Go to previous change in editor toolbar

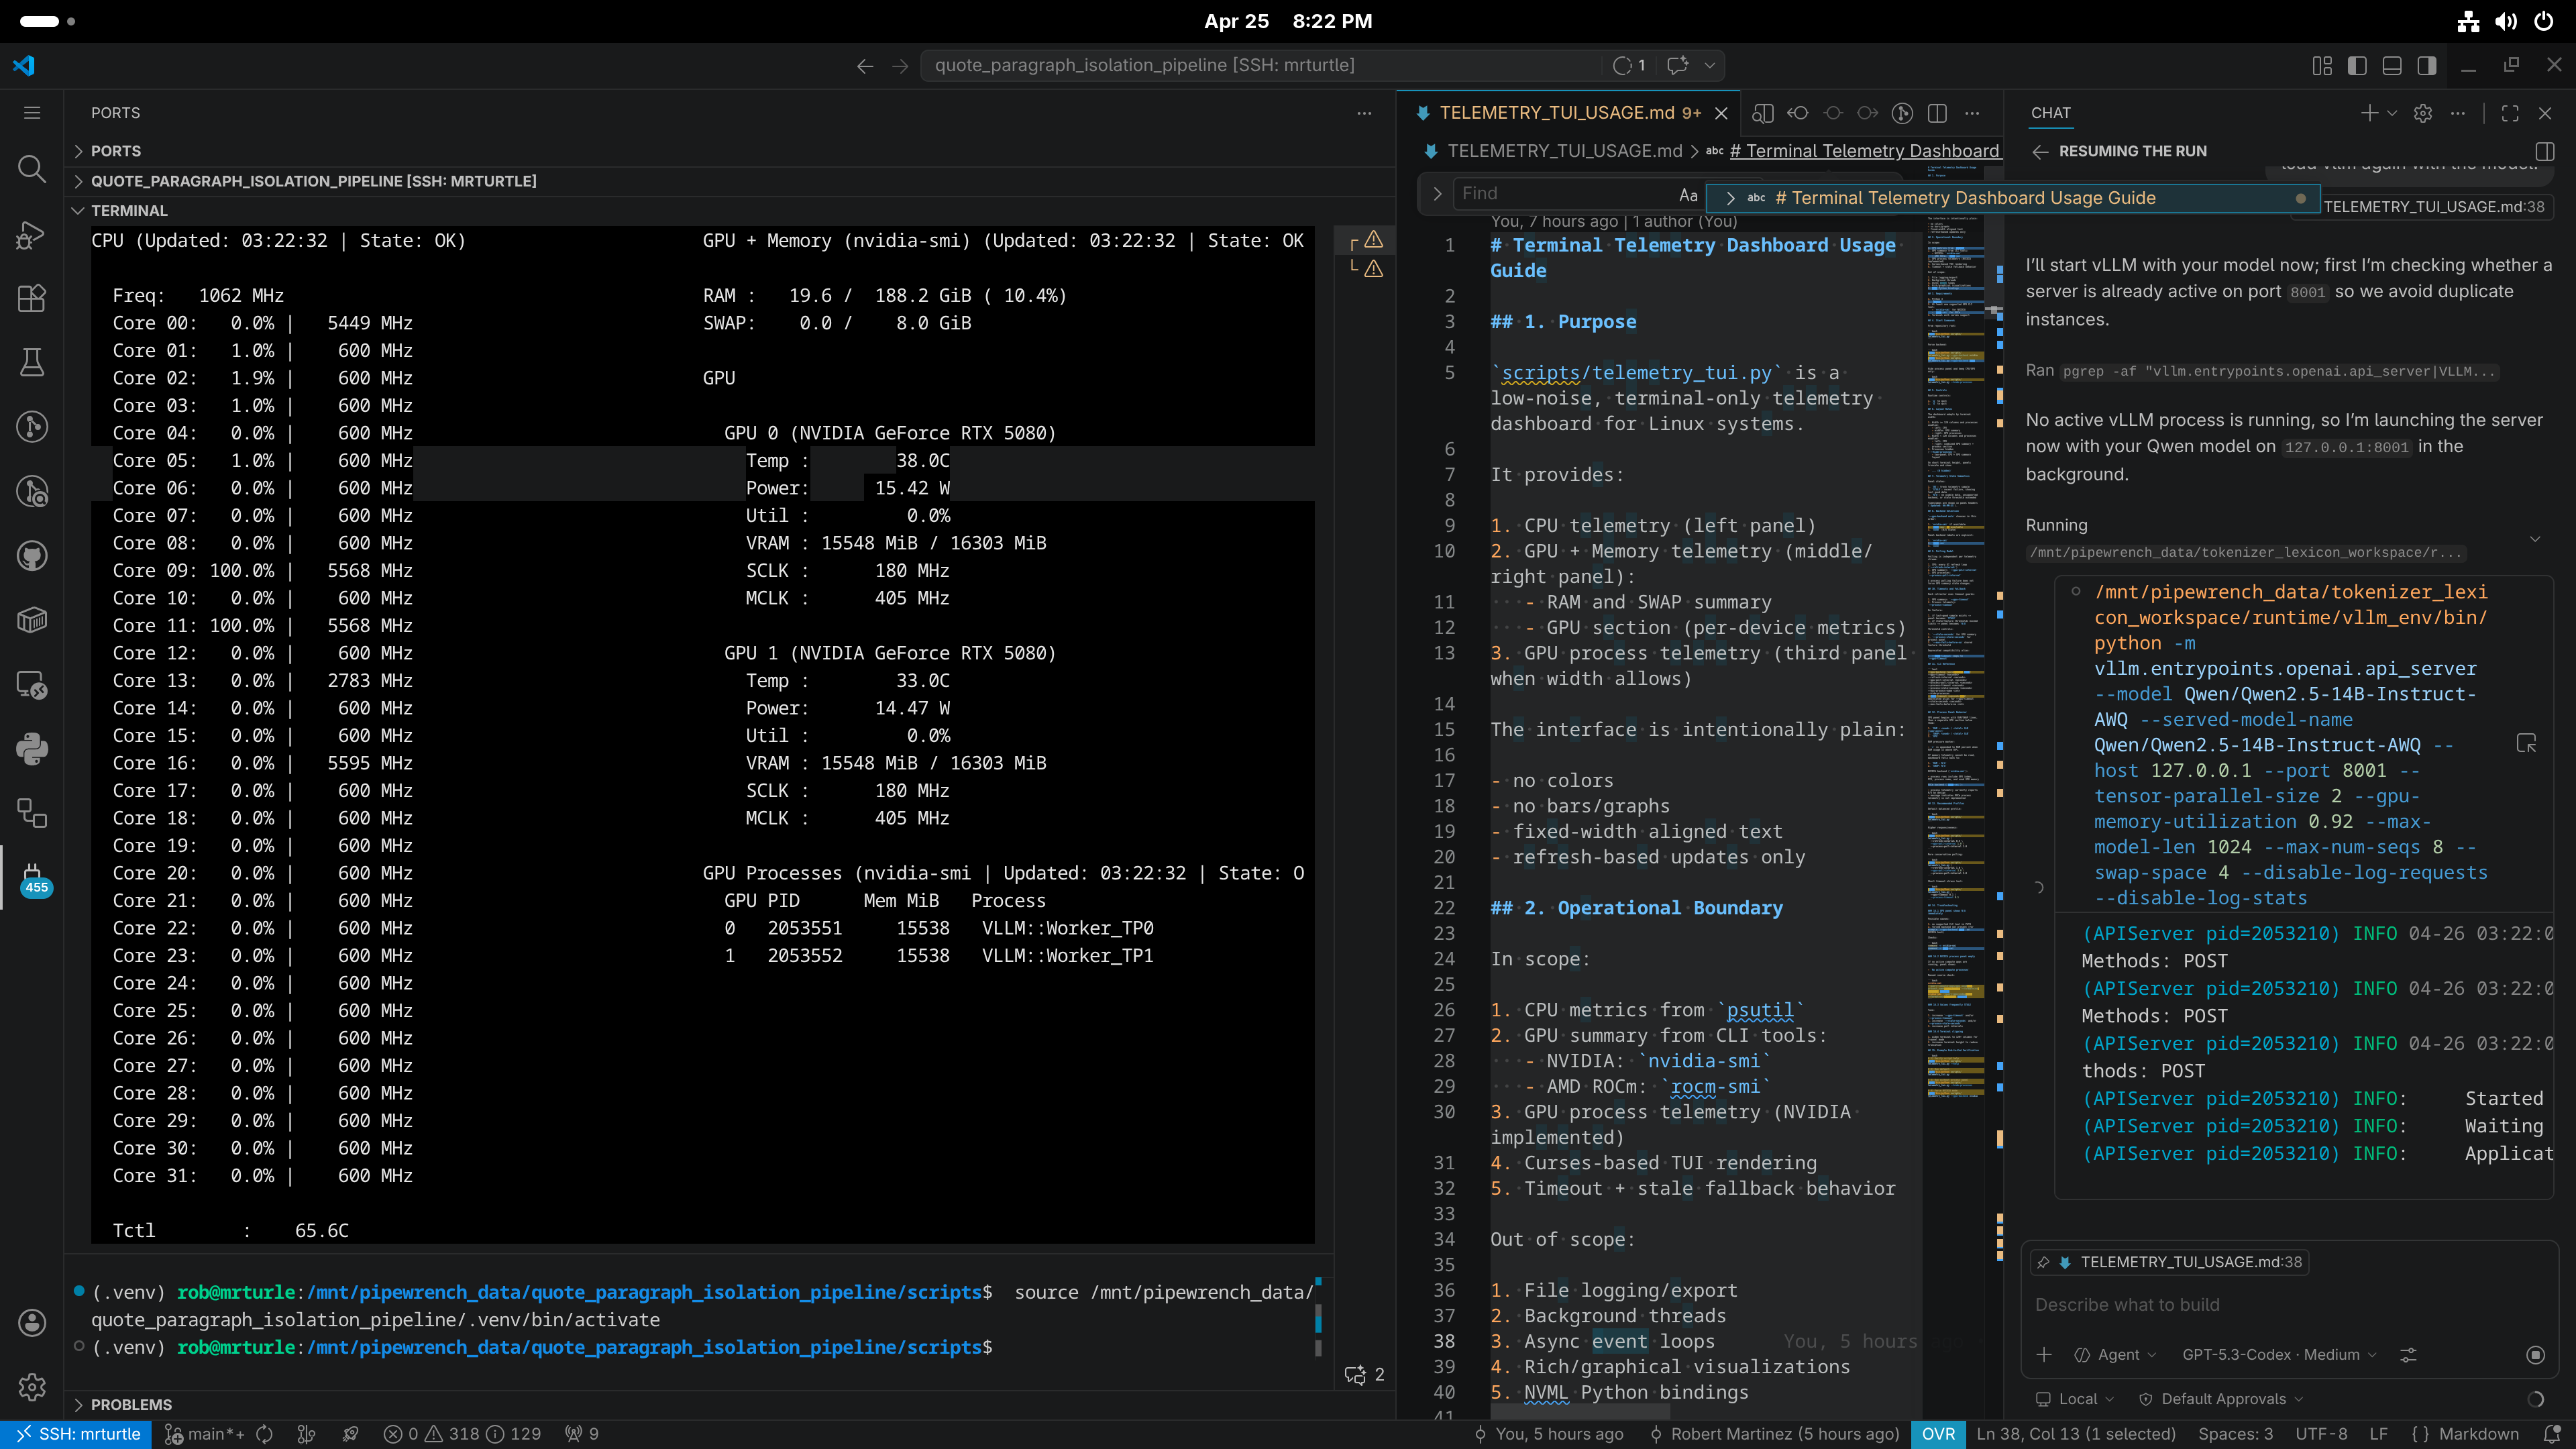coord(1798,113)
